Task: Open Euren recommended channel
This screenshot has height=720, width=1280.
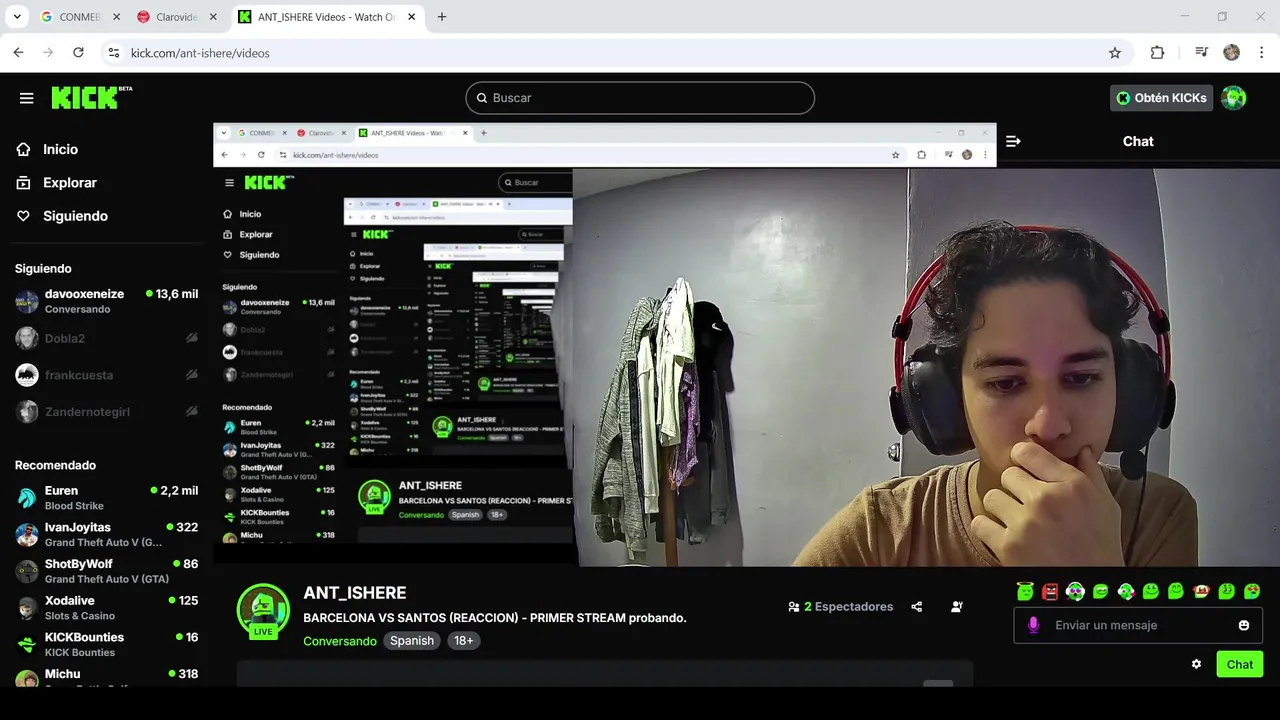Action: click(106, 498)
